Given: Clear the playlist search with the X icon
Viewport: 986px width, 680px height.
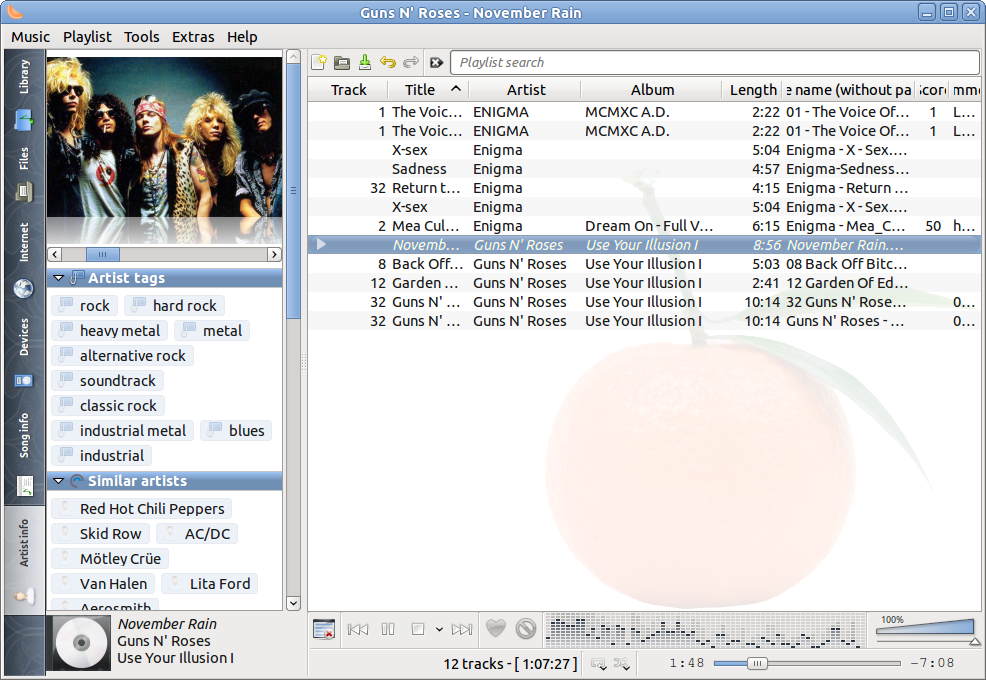Looking at the screenshot, I should (x=436, y=62).
